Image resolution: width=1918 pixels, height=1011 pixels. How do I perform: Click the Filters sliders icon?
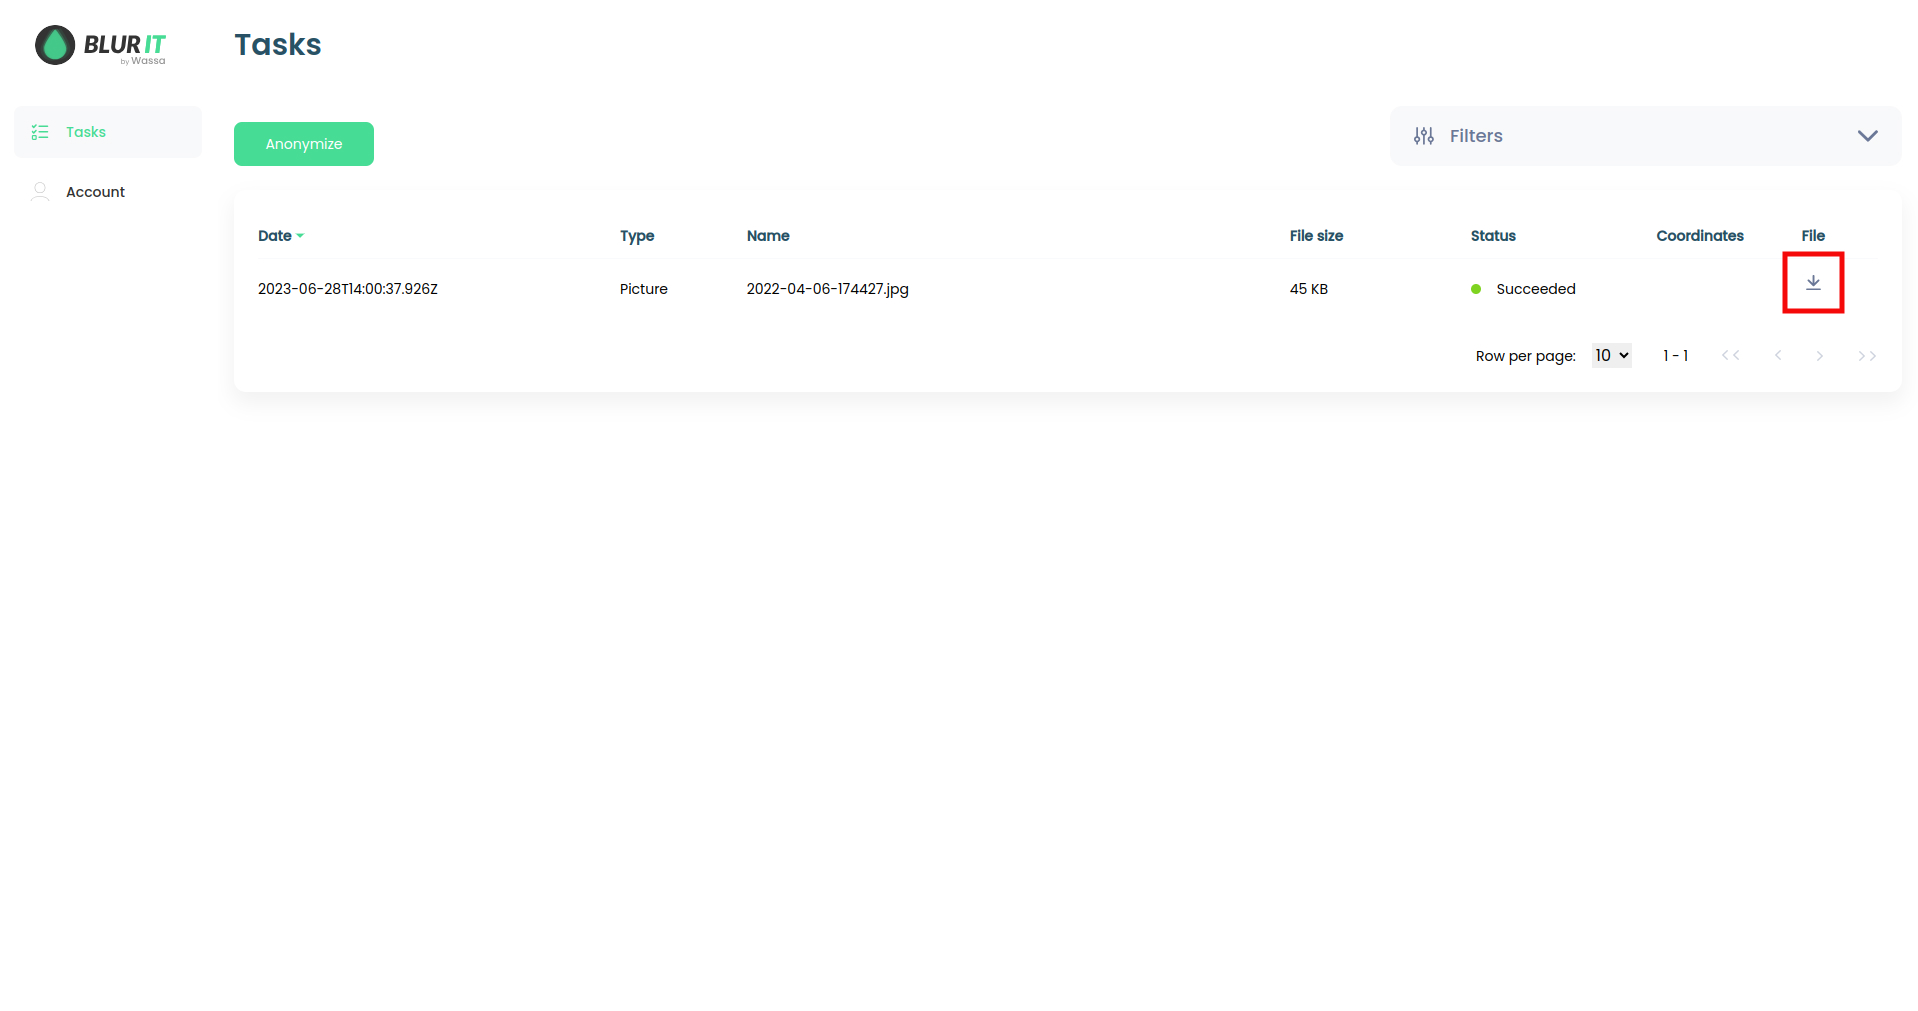(1423, 136)
